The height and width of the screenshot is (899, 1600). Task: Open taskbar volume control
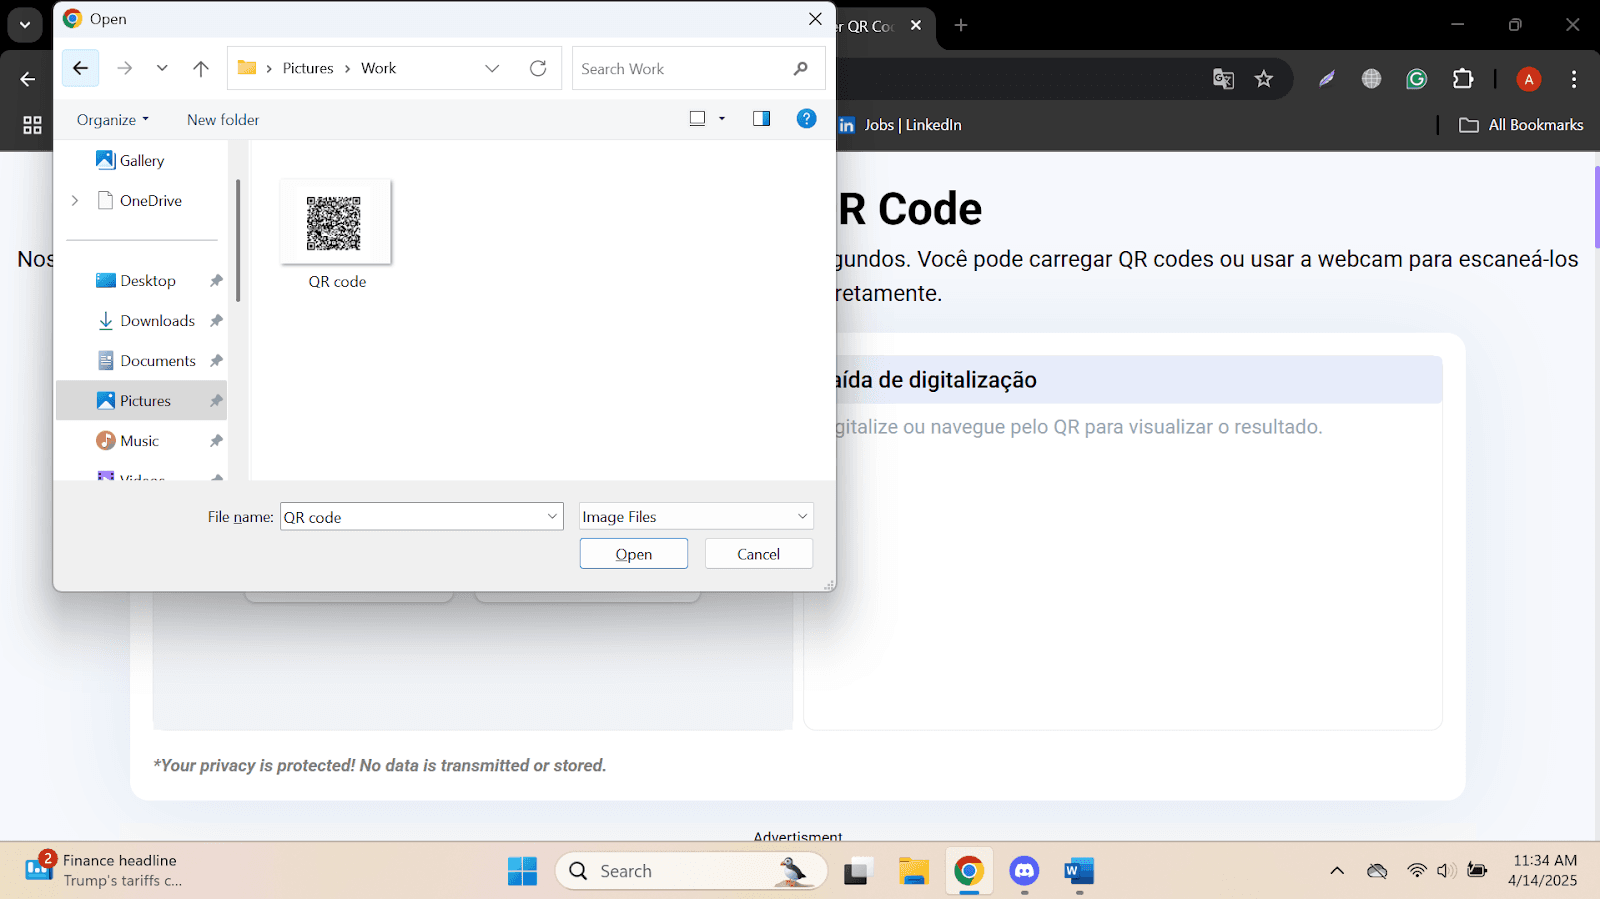[1446, 871]
